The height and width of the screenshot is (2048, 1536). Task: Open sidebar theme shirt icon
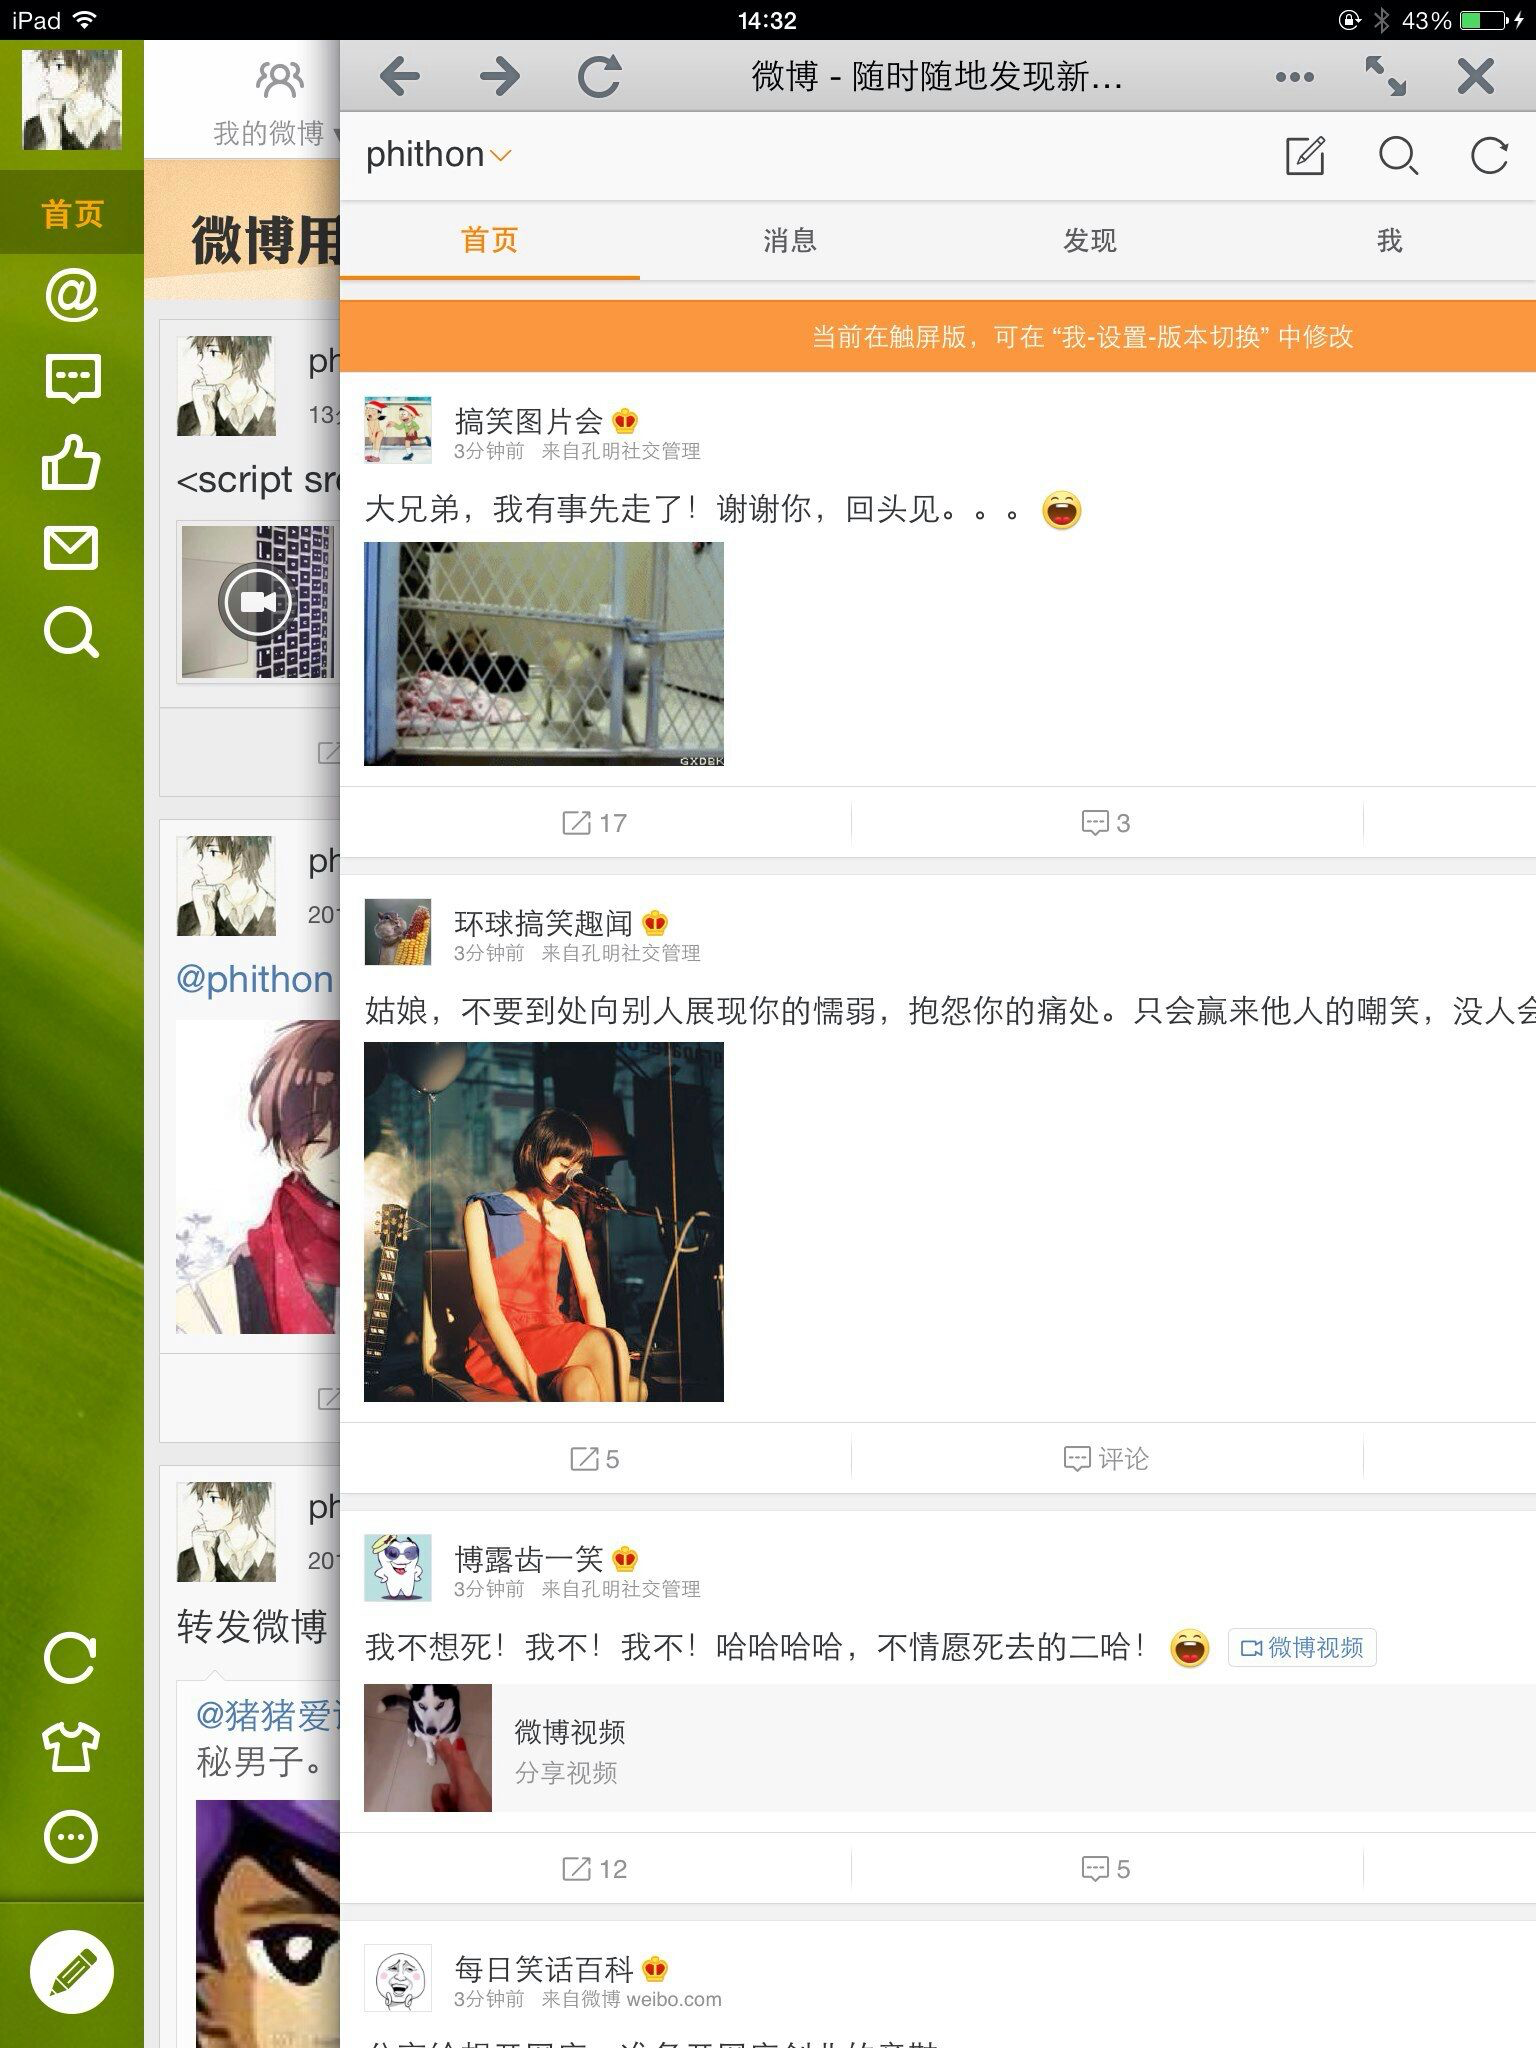70,1748
